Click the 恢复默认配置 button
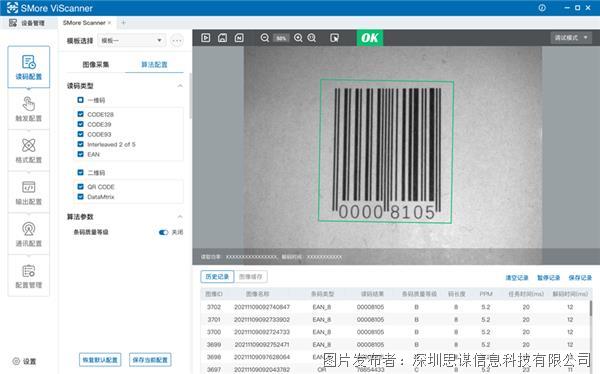Screen dimensions: 600x374 (100, 360)
